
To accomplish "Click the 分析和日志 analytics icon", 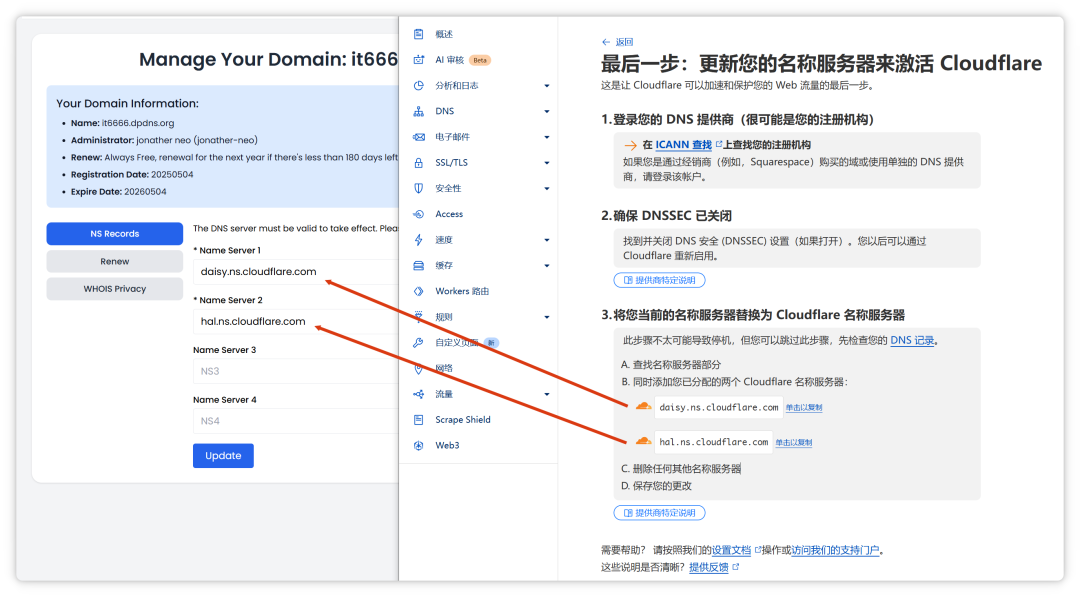I will pyautogui.click(x=418, y=85).
